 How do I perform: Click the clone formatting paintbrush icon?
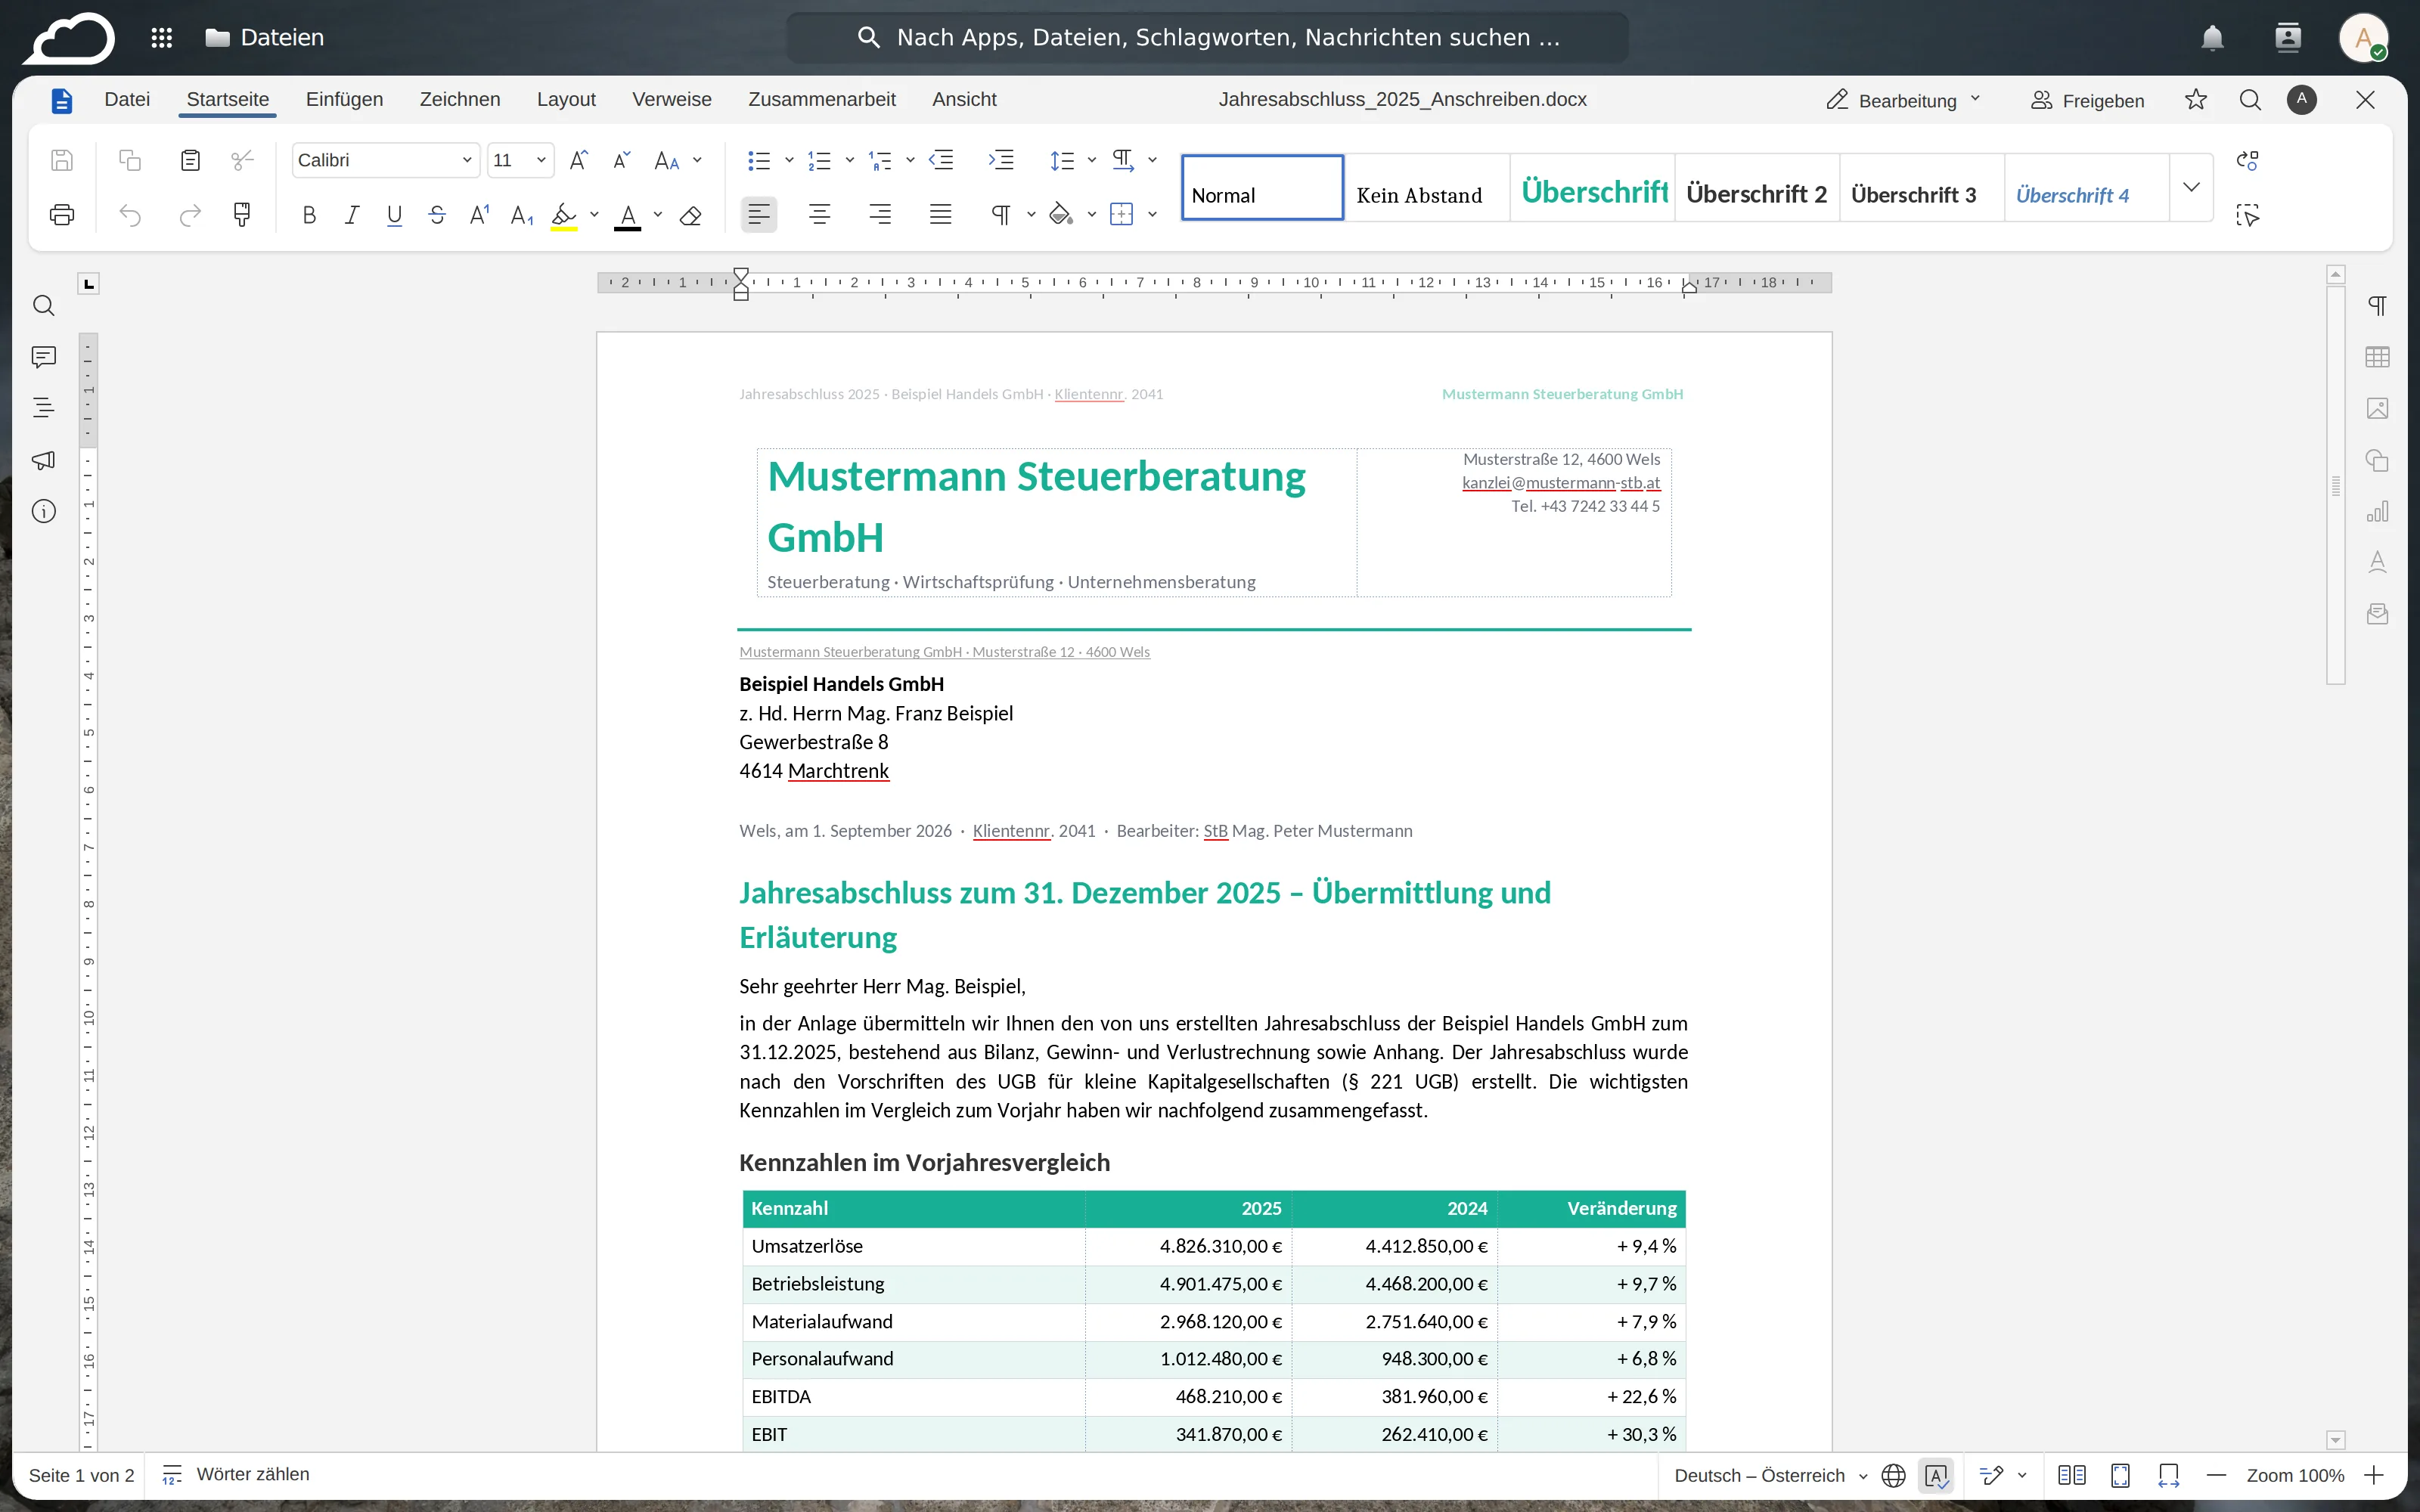[x=241, y=215]
